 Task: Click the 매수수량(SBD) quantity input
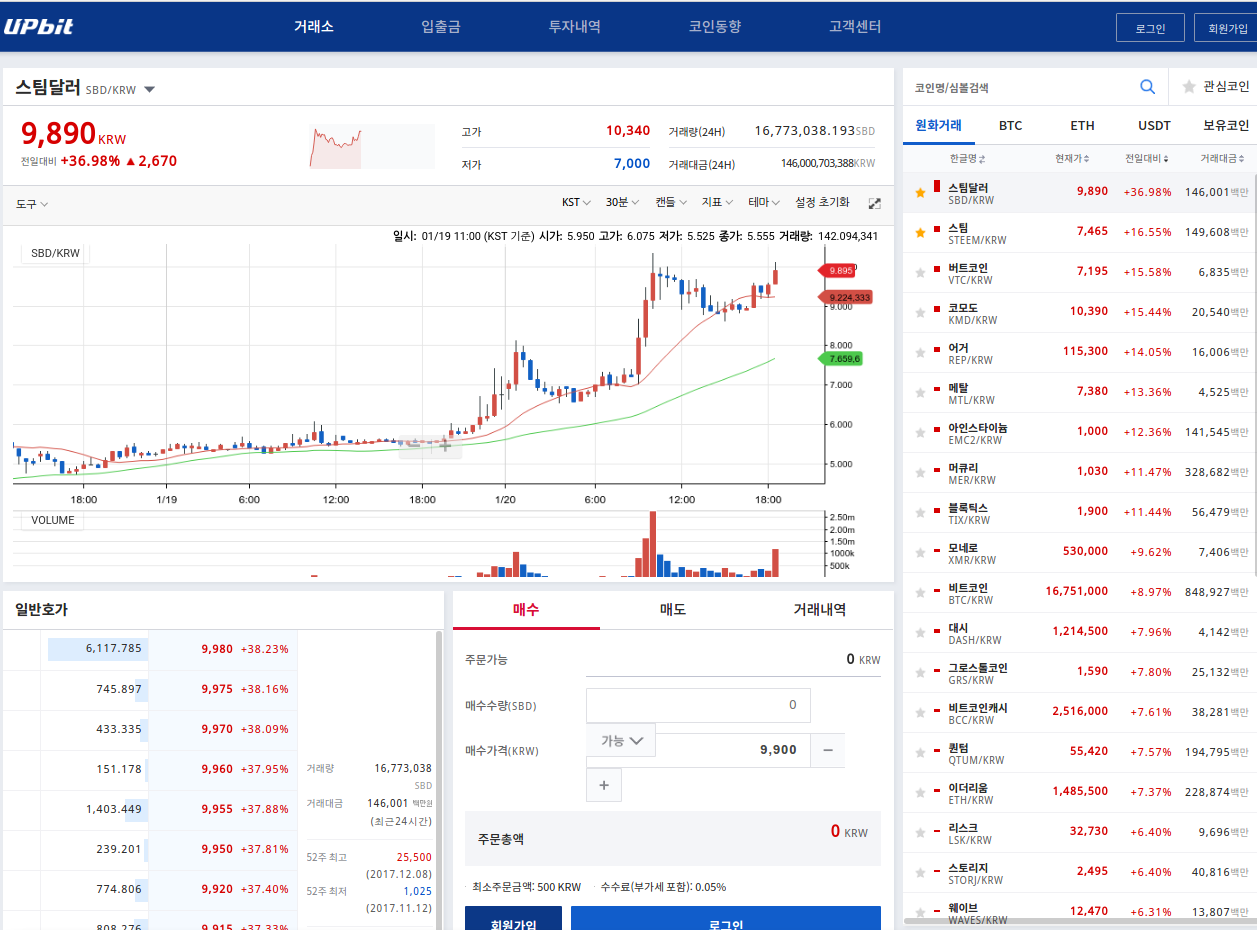click(698, 705)
